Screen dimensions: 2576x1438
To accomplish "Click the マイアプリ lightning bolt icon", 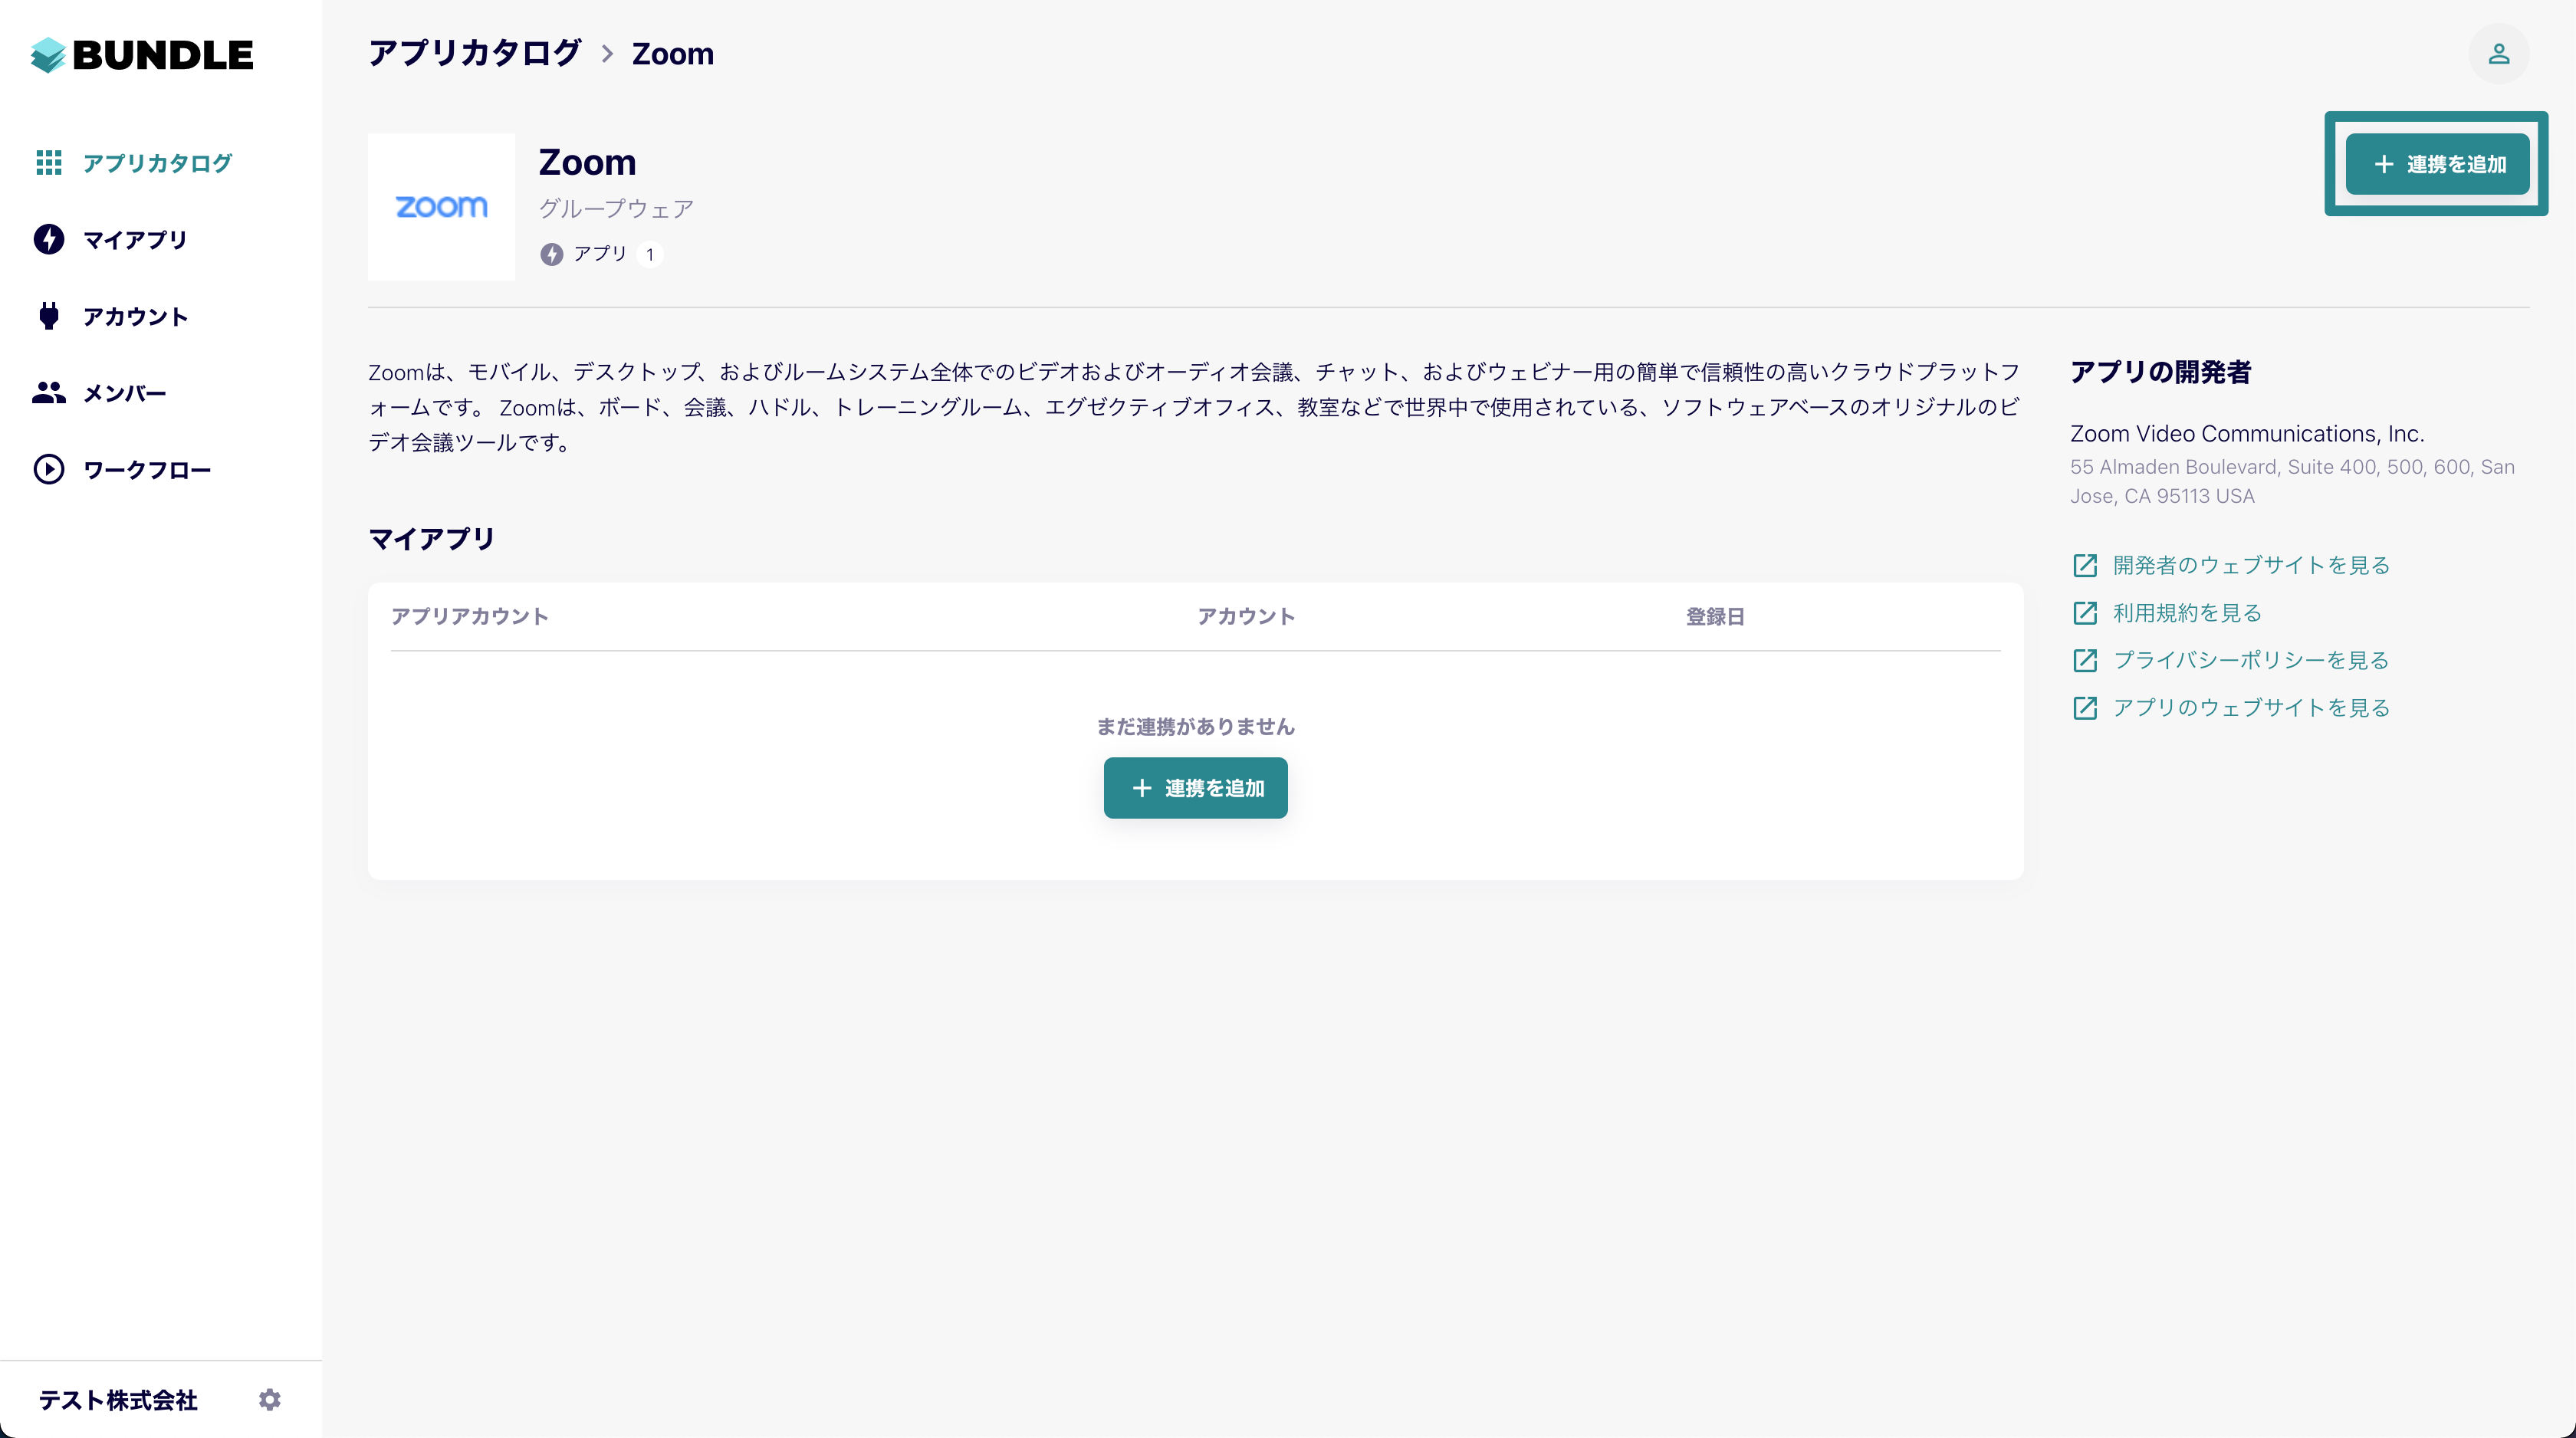I will pos(49,239).
